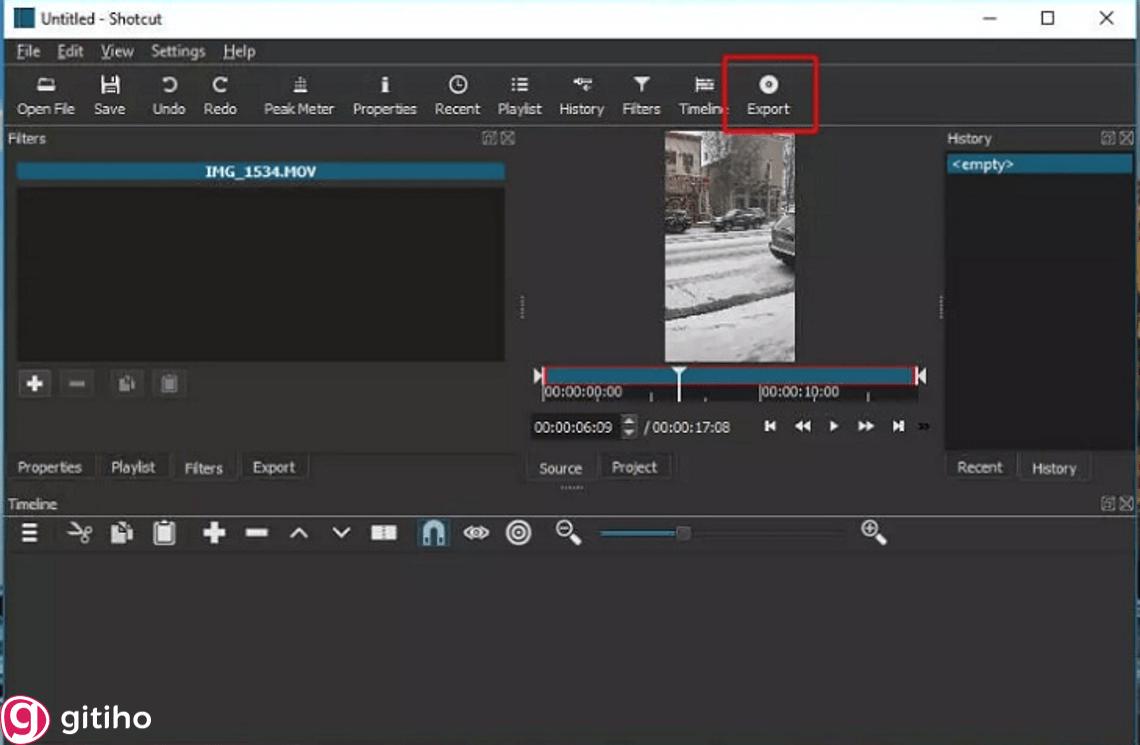This screenshot has height=745, width=1140.
Task: Open a file with Open File
Action: point(45,95)
